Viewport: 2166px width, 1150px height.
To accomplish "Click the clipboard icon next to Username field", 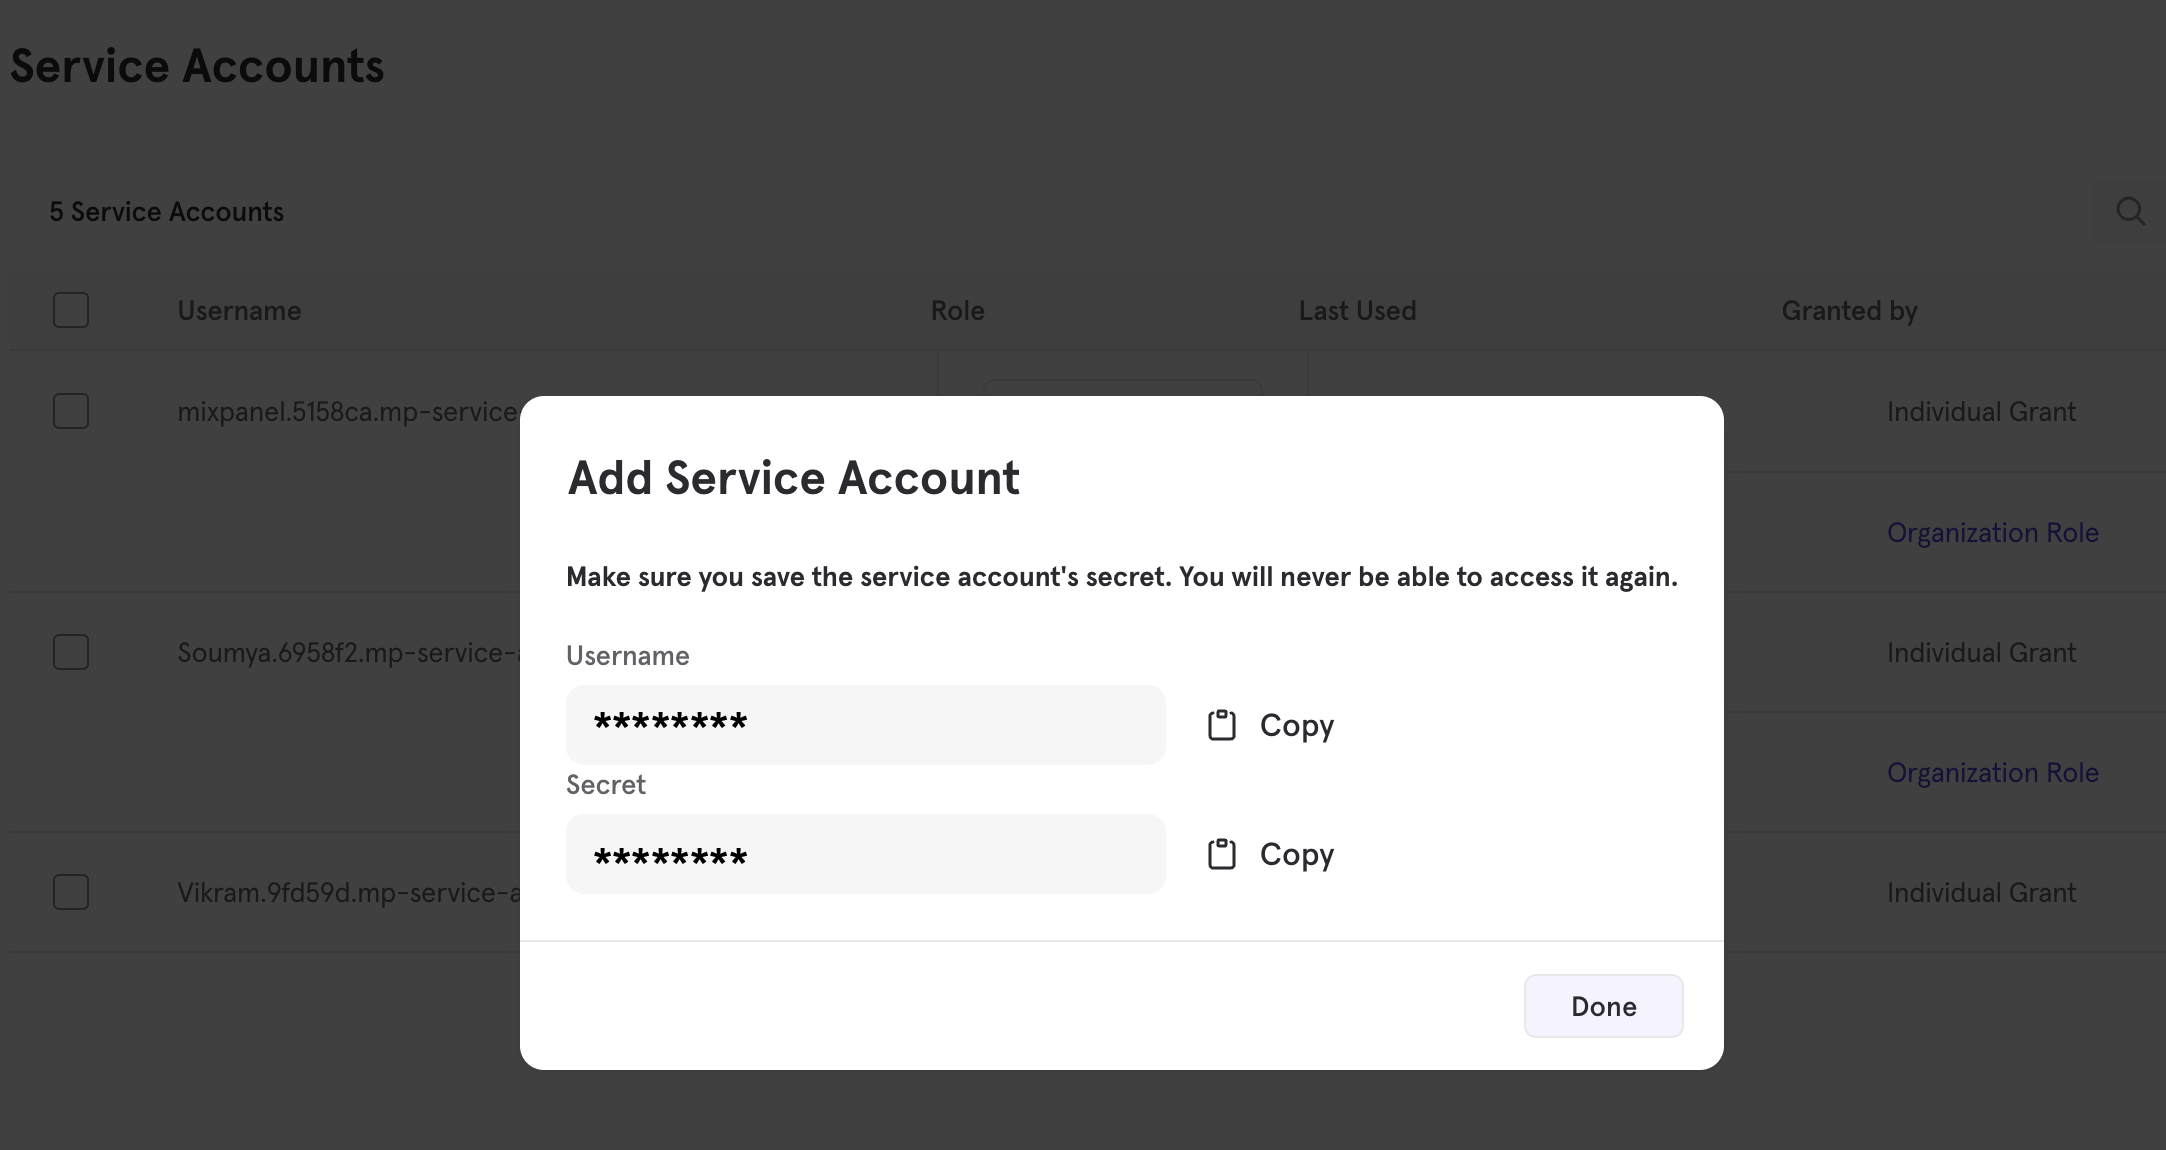I will (x=1222, y=725).
